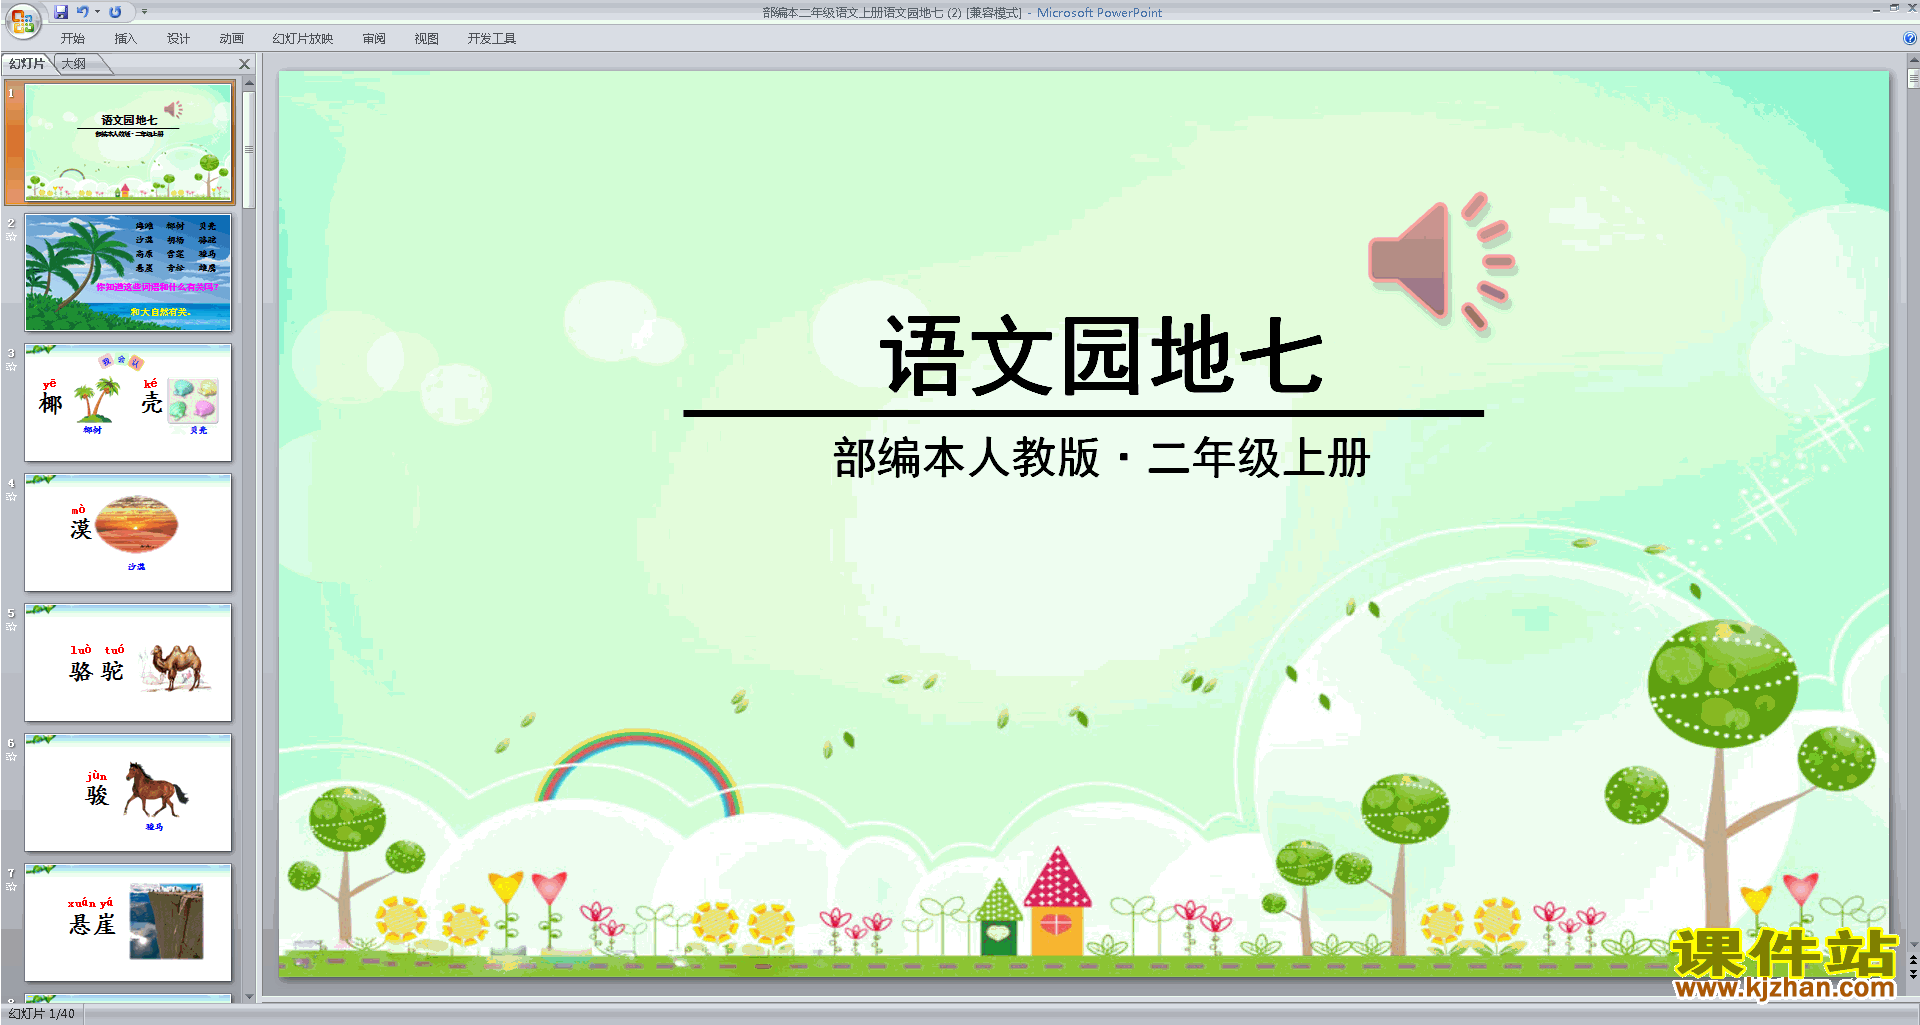Open the Office button menu
This screenshot has width=1920, height=1025.
[22, 20]
